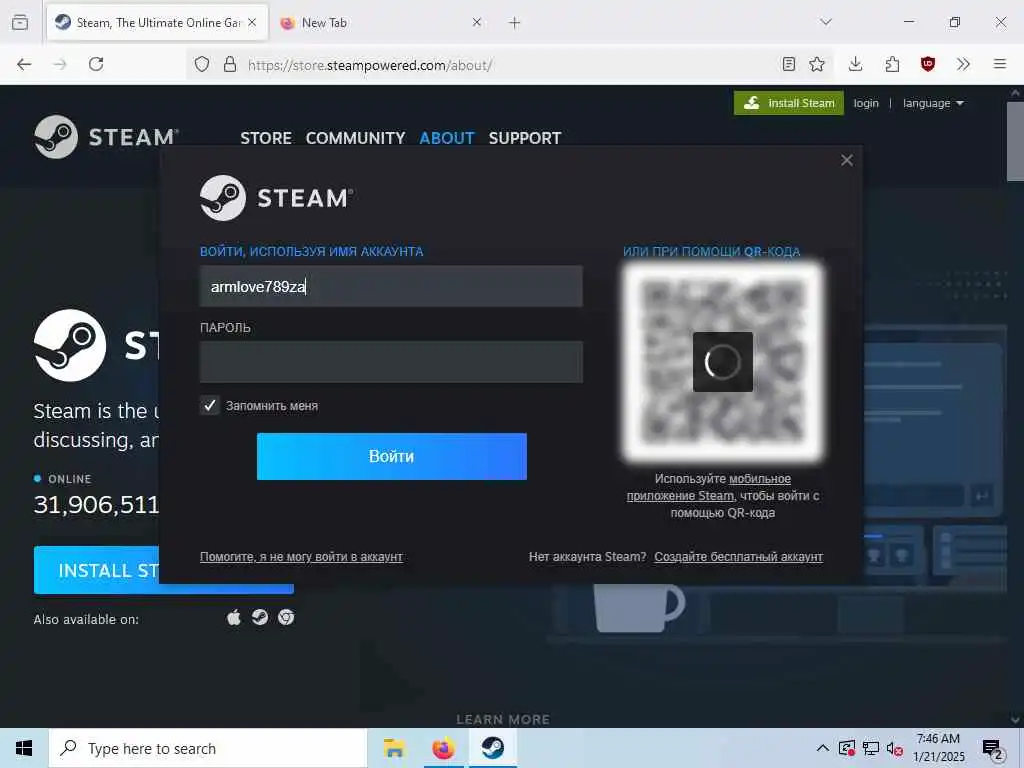1024x768 pixels.
Task: Open the Windows Start menu
Action: click(x=24, y=748)
